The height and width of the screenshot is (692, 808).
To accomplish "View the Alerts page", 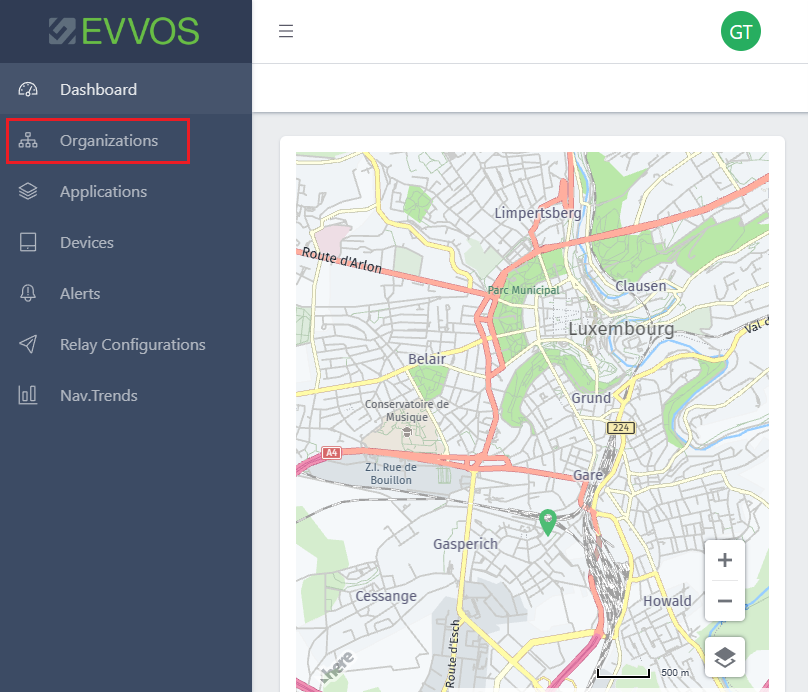I will point(126,293).
